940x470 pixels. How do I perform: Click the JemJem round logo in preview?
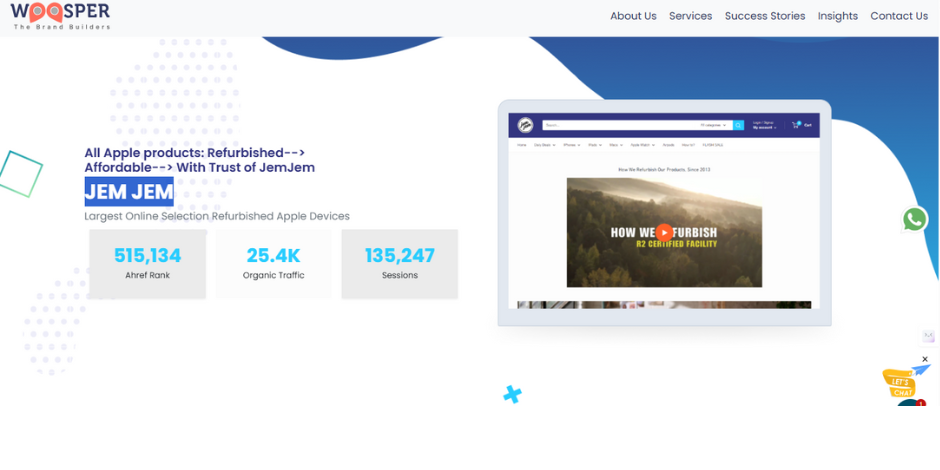[526, 125]
